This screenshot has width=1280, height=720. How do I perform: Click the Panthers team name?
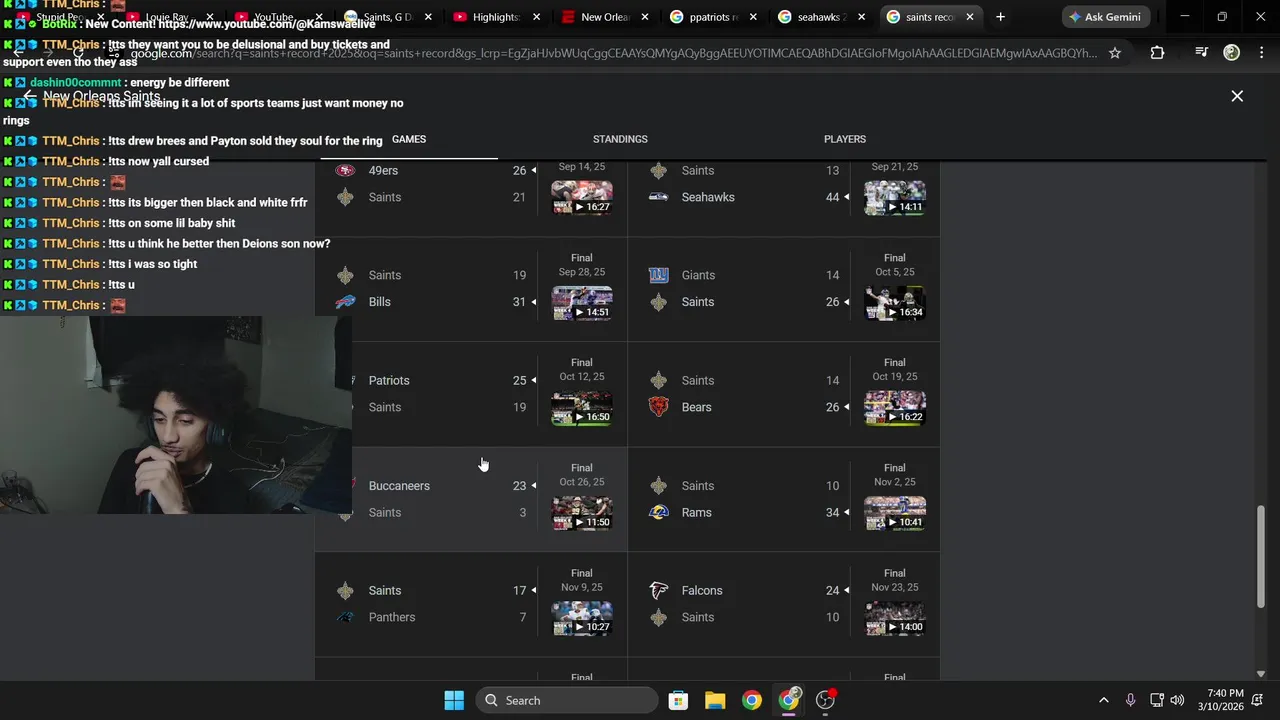pyautogui.click(x=392, y=617)
